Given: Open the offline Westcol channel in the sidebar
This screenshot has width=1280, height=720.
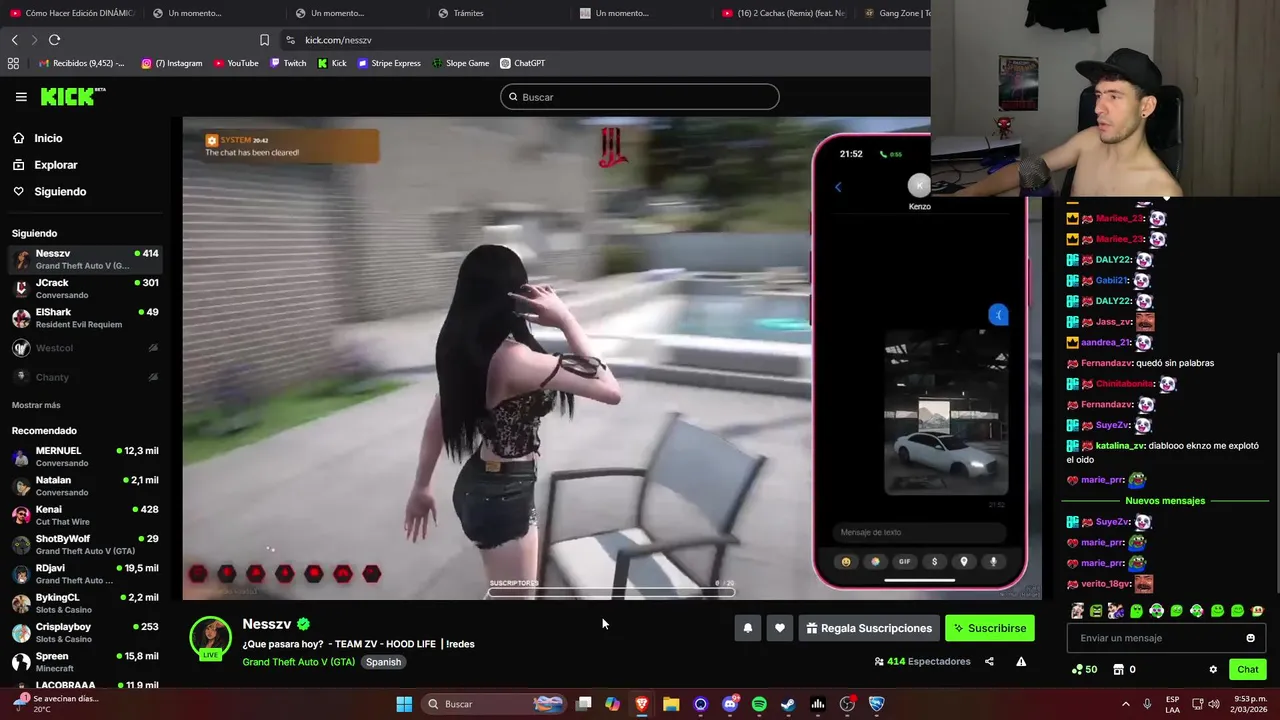Looking at the screenshot, I should tap(85, 348).
